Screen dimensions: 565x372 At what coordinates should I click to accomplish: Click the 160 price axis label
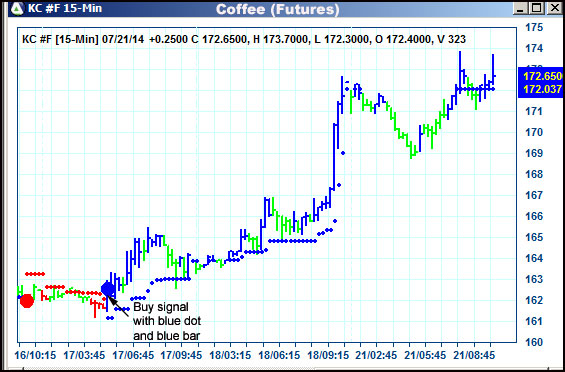[x=534, y=342]
